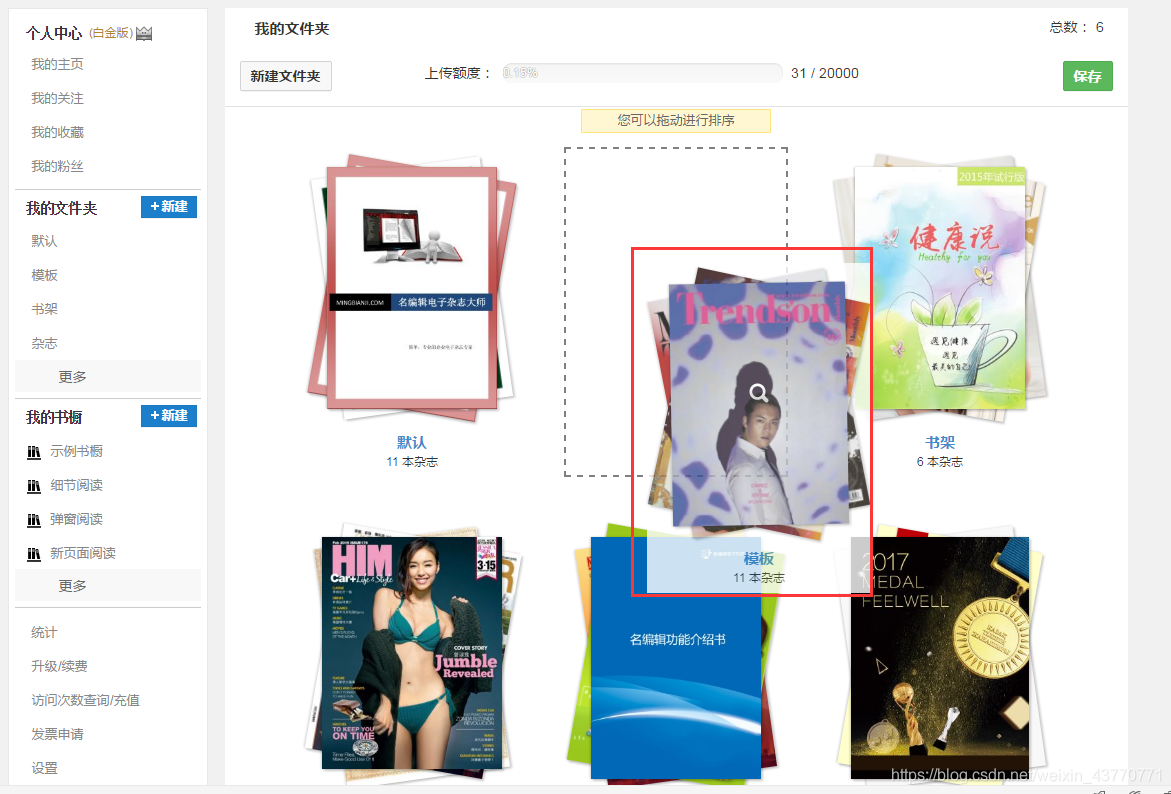
Task: Click the 6 本杂志 count under 书架
Action: [939, 462]
